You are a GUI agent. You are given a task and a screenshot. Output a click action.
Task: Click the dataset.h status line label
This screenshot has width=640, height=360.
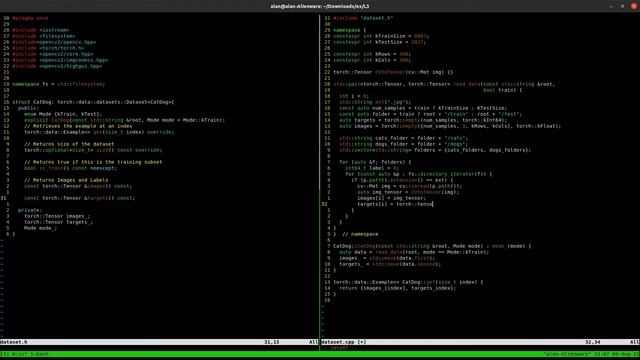14,342
